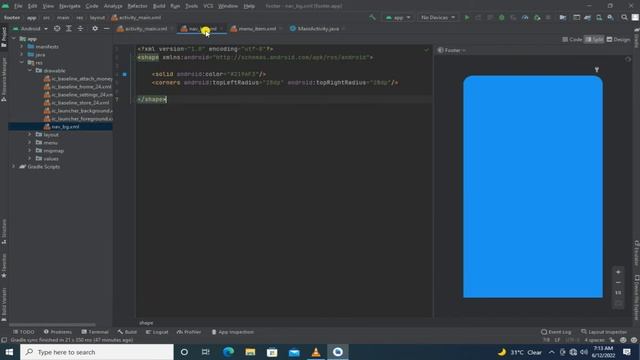Image resolution: width=640 pixels, height=360 pixels.
Task: Expand the layout folder
Action: (x=30, y=134)
